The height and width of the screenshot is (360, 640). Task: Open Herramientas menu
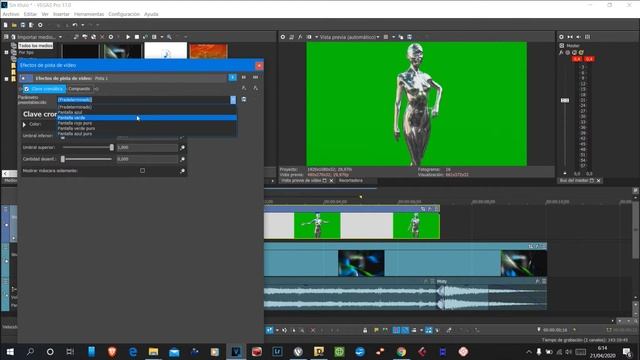tap(89, 14)
